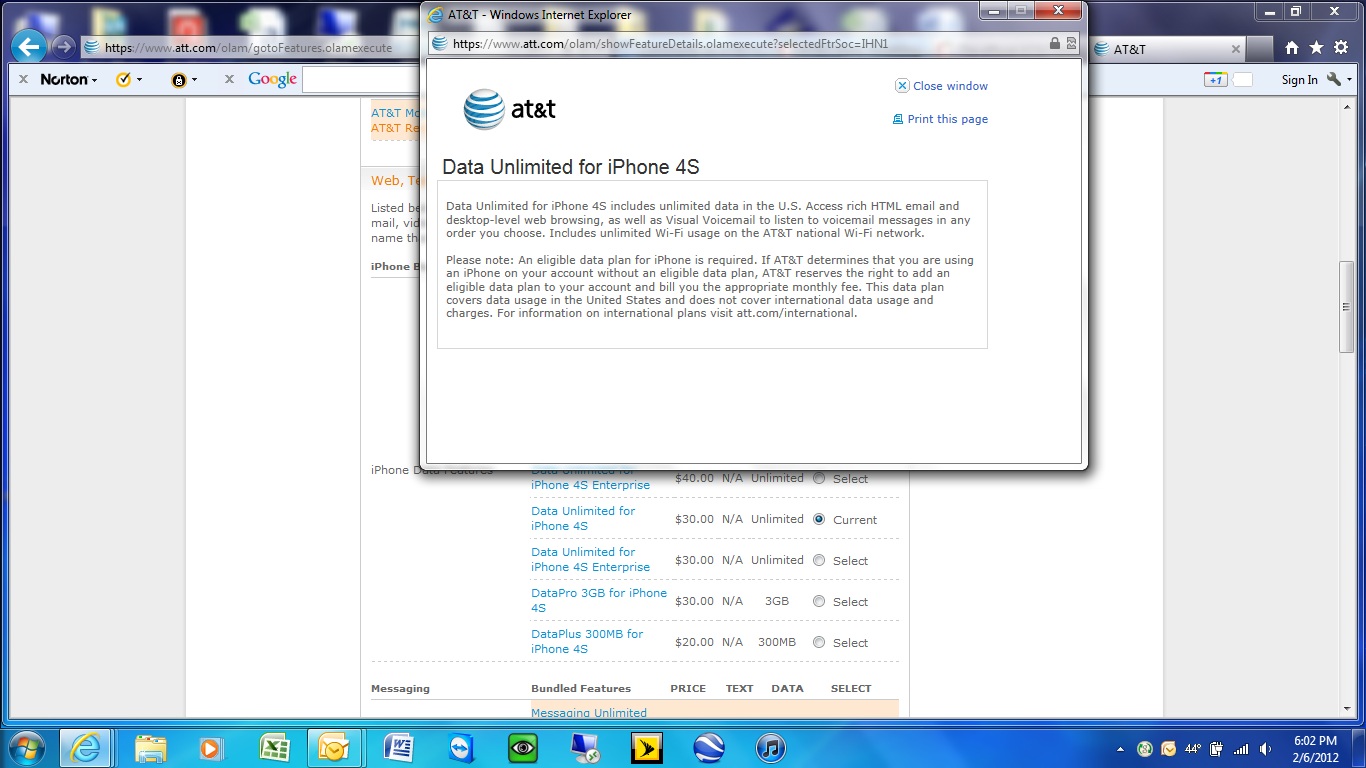Open Remote Desktop icon in taskbar
Image resolution: width=1366 pixels, height=768 pixels.
pyautogui.click(x=584, y=748)
